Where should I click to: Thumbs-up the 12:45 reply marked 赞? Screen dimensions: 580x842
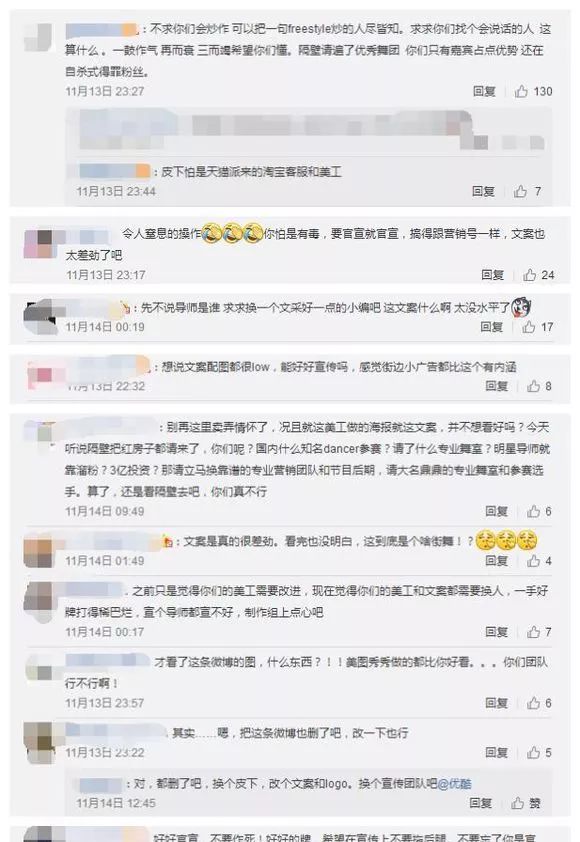click(x=517, y=803)
